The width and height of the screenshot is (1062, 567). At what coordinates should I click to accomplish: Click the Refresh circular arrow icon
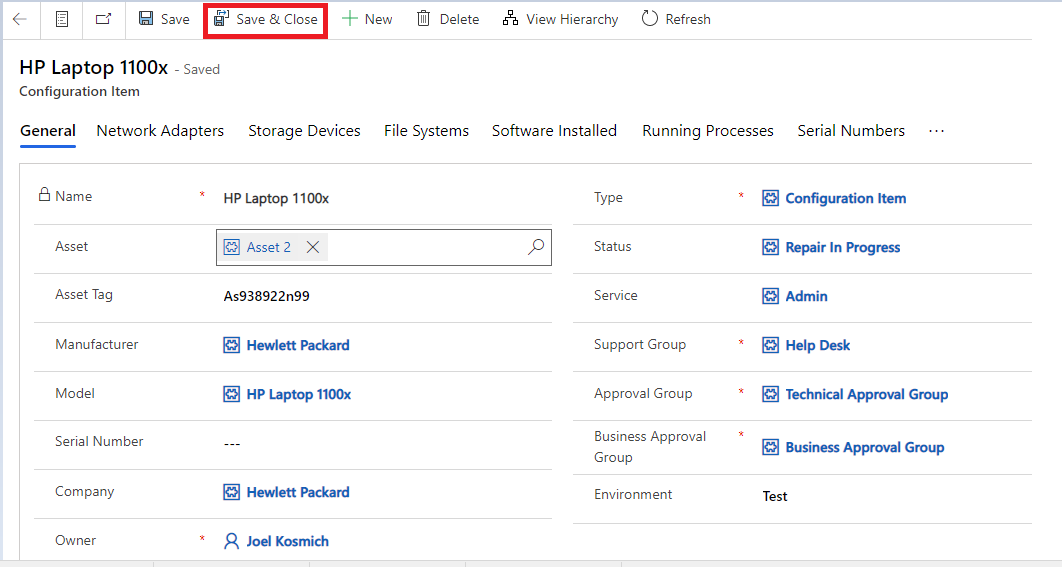click(650, 18)
